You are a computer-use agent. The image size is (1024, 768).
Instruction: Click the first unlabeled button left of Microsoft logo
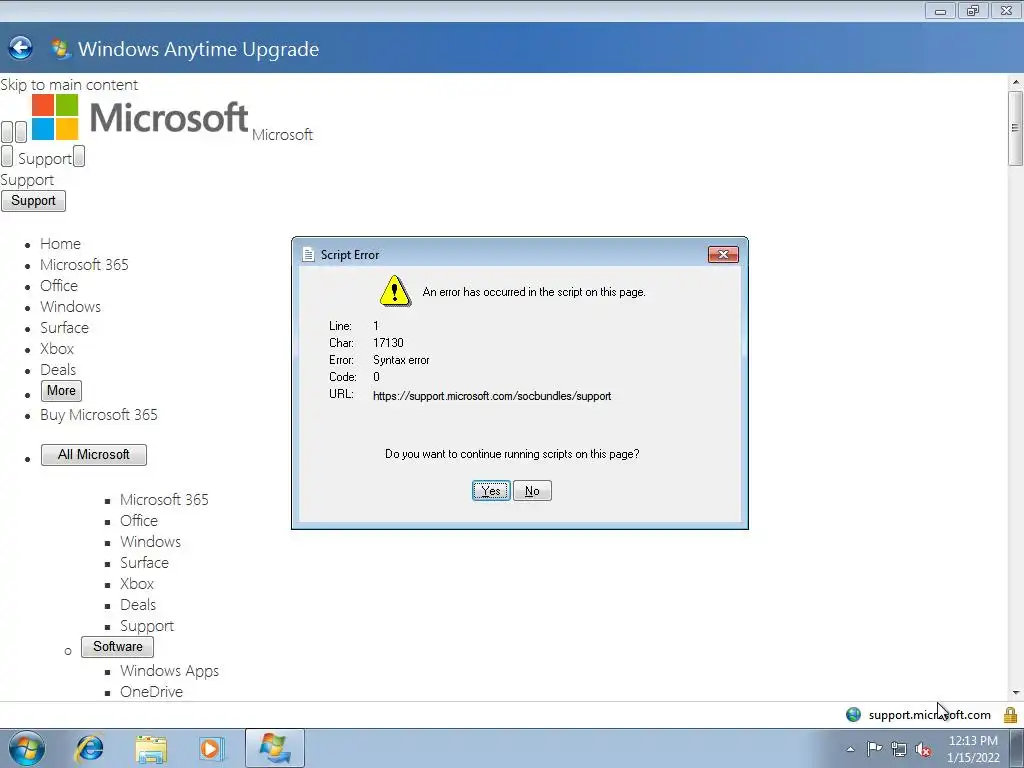click(7, 132)
